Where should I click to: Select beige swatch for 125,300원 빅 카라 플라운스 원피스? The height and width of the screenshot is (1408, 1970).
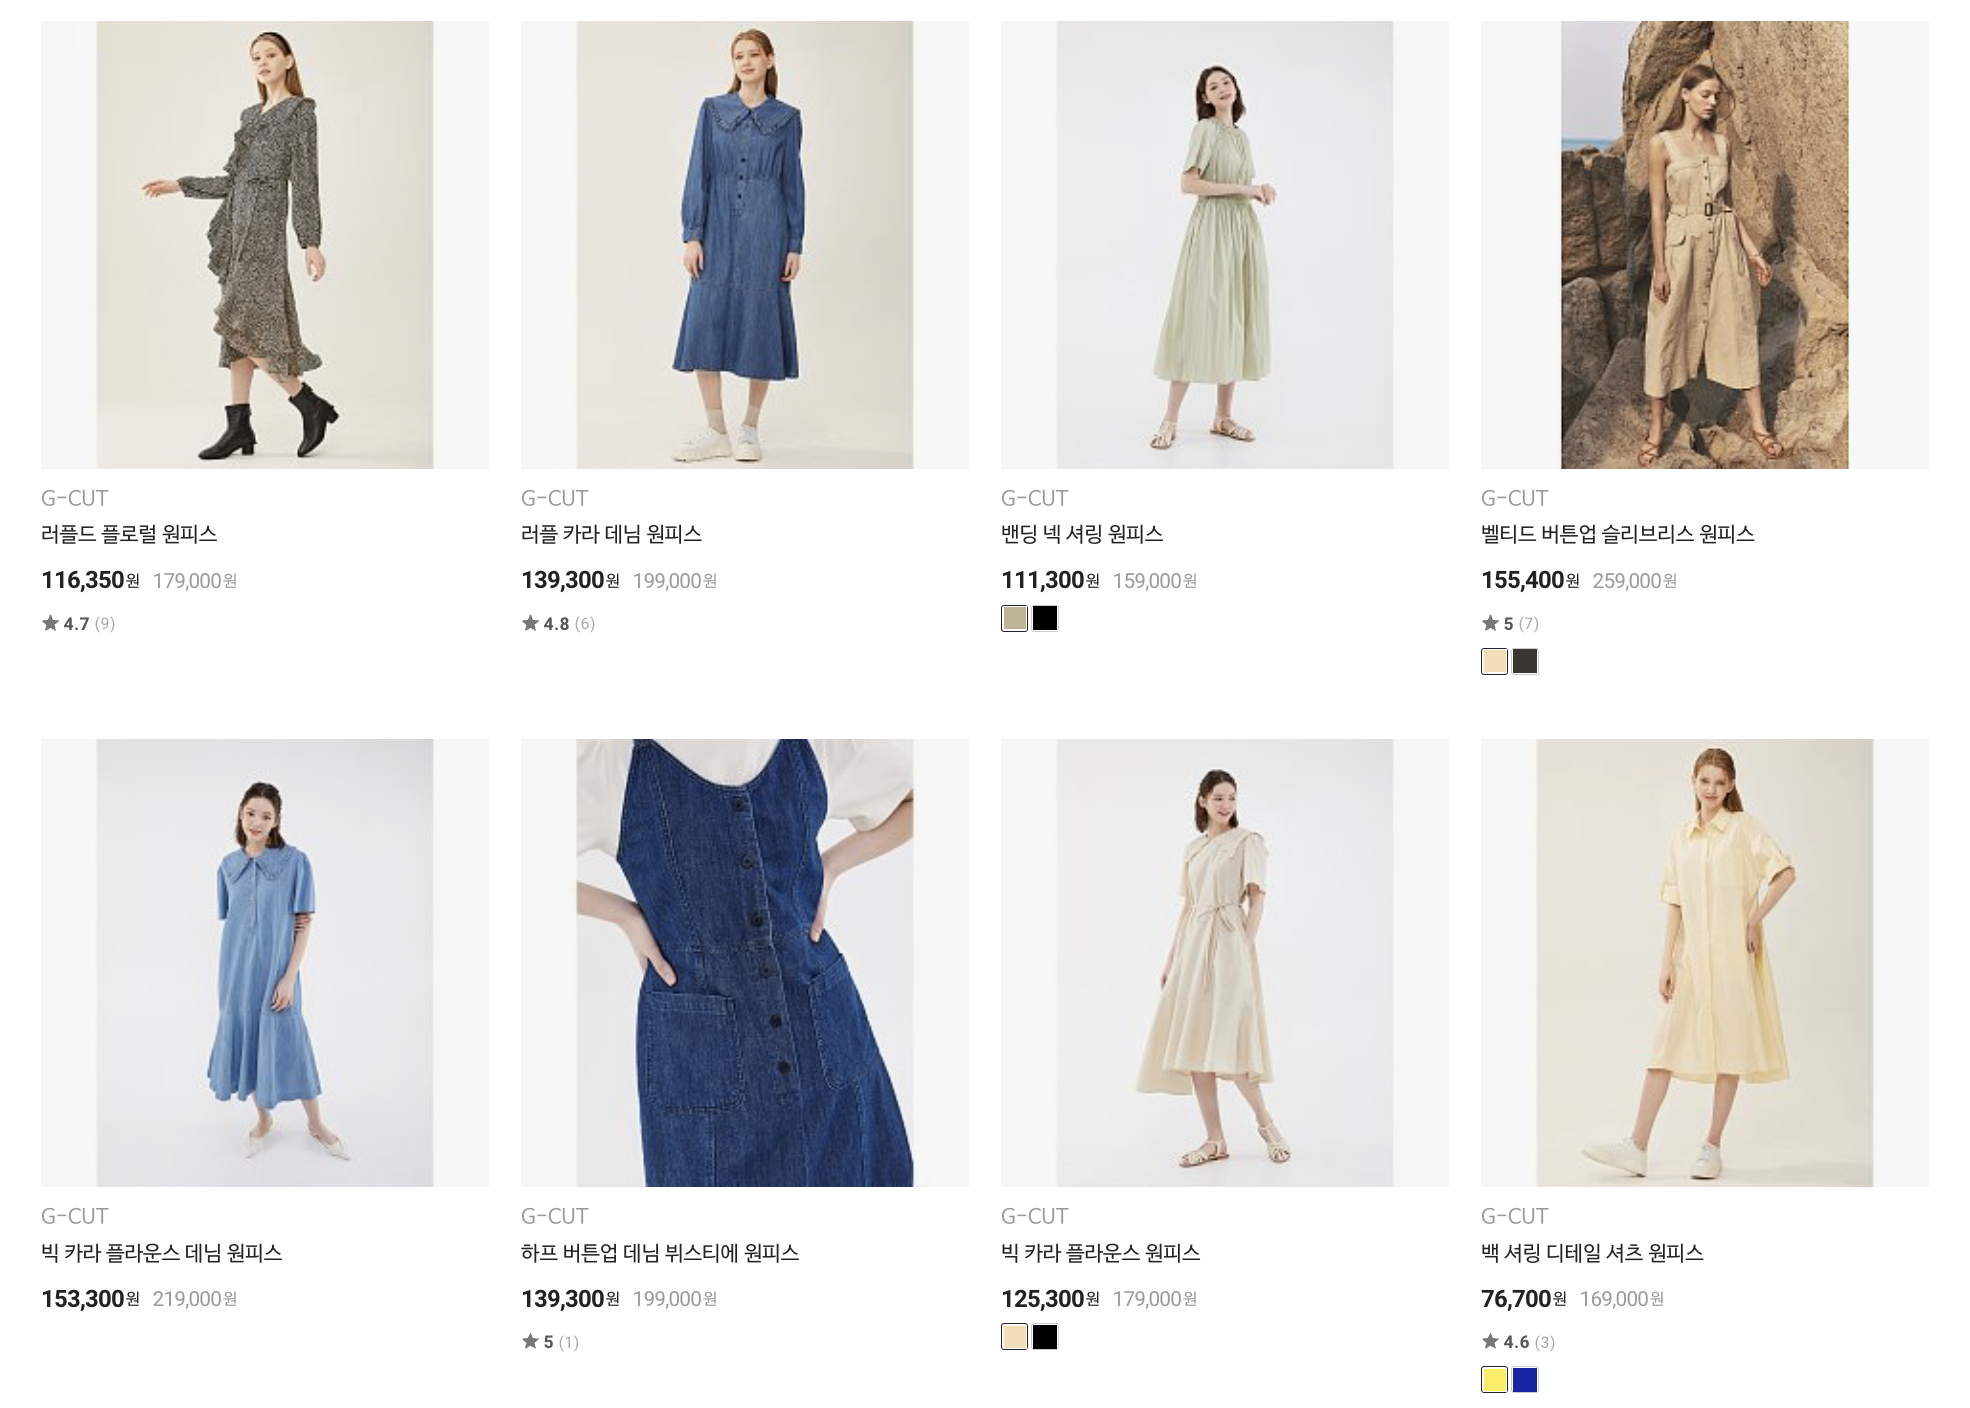[x=1014, y=1337]
